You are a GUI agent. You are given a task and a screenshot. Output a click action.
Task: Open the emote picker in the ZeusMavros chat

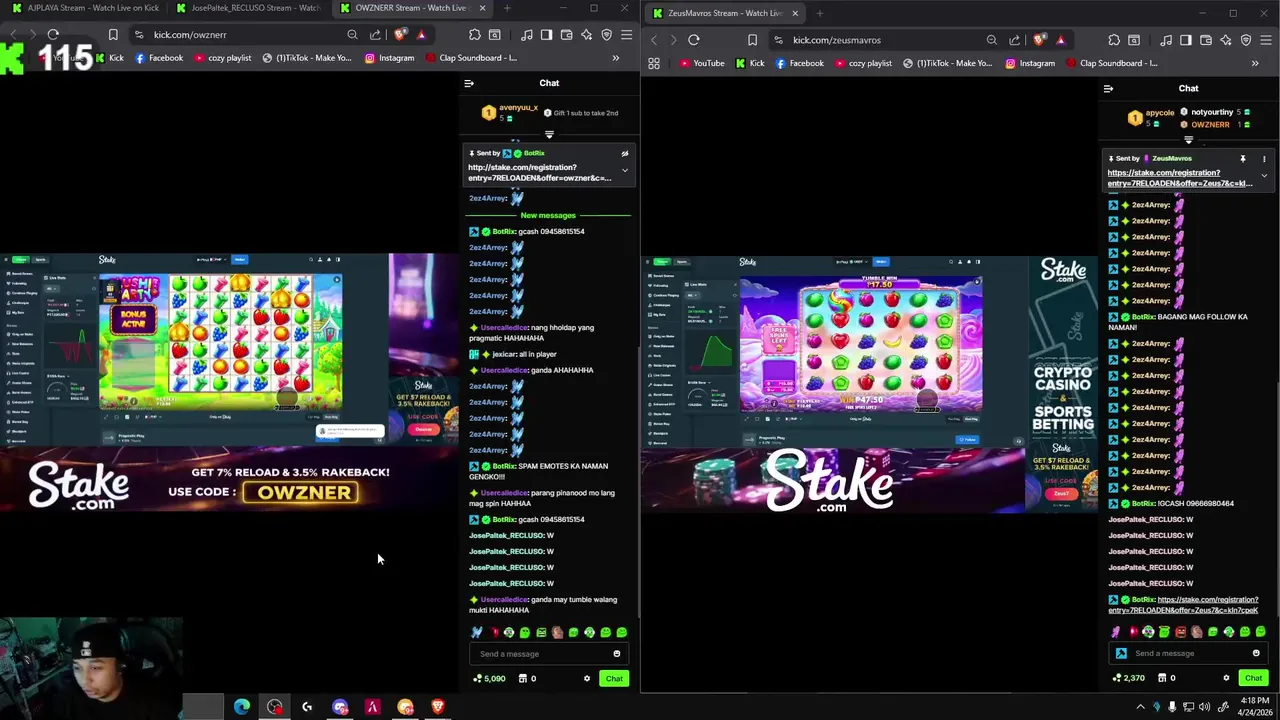(x=1256, y=653)
